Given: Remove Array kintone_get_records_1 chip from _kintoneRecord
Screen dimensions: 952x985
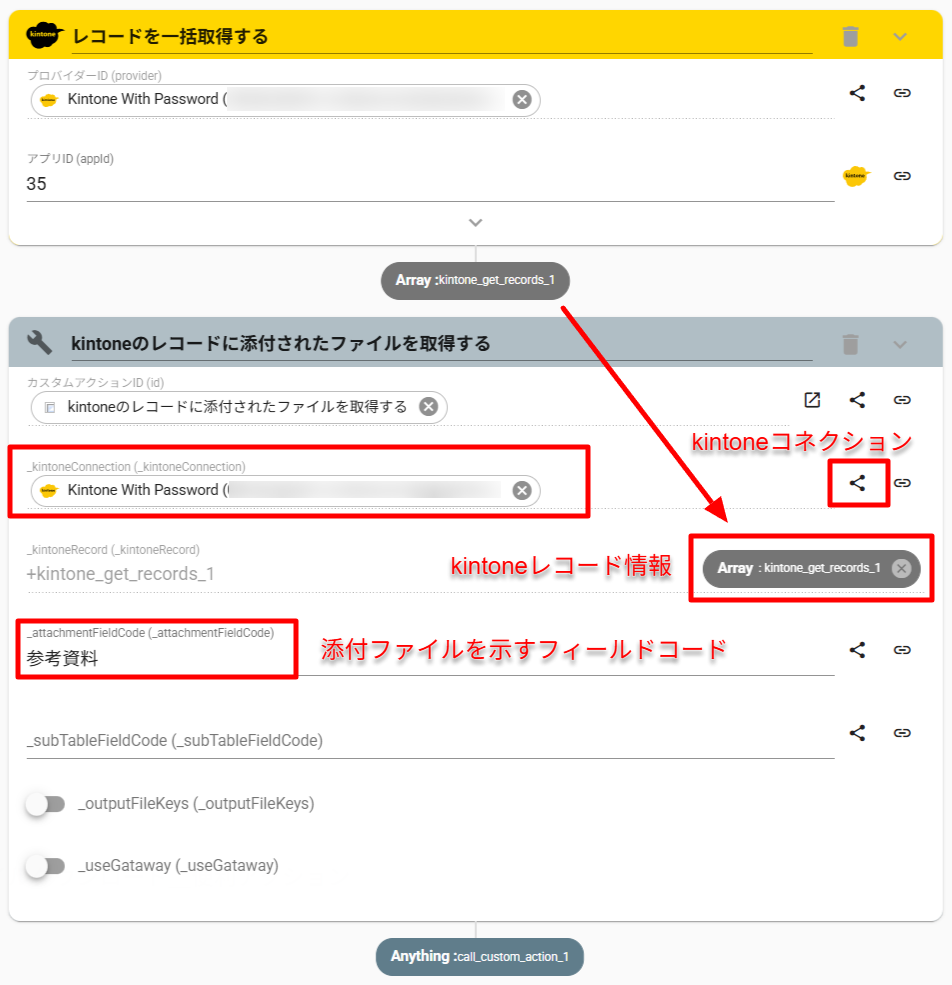Looking at the screenshot, I should coord(901,568).
